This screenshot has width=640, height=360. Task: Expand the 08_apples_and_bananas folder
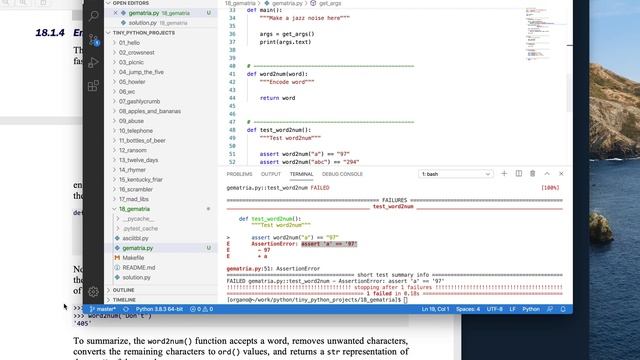[x=161, y=111]
